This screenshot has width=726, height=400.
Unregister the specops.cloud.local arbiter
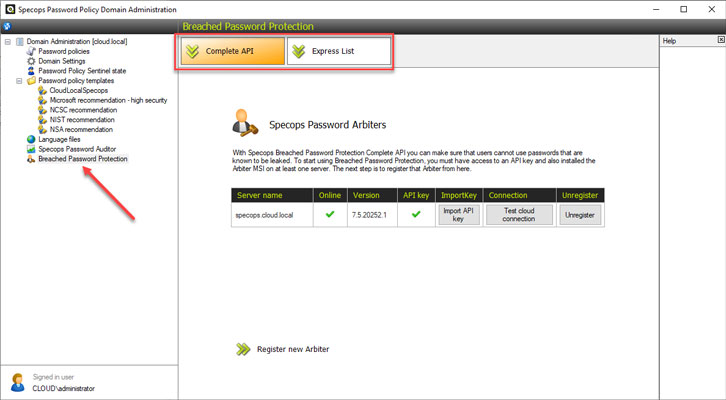point(580,213)
